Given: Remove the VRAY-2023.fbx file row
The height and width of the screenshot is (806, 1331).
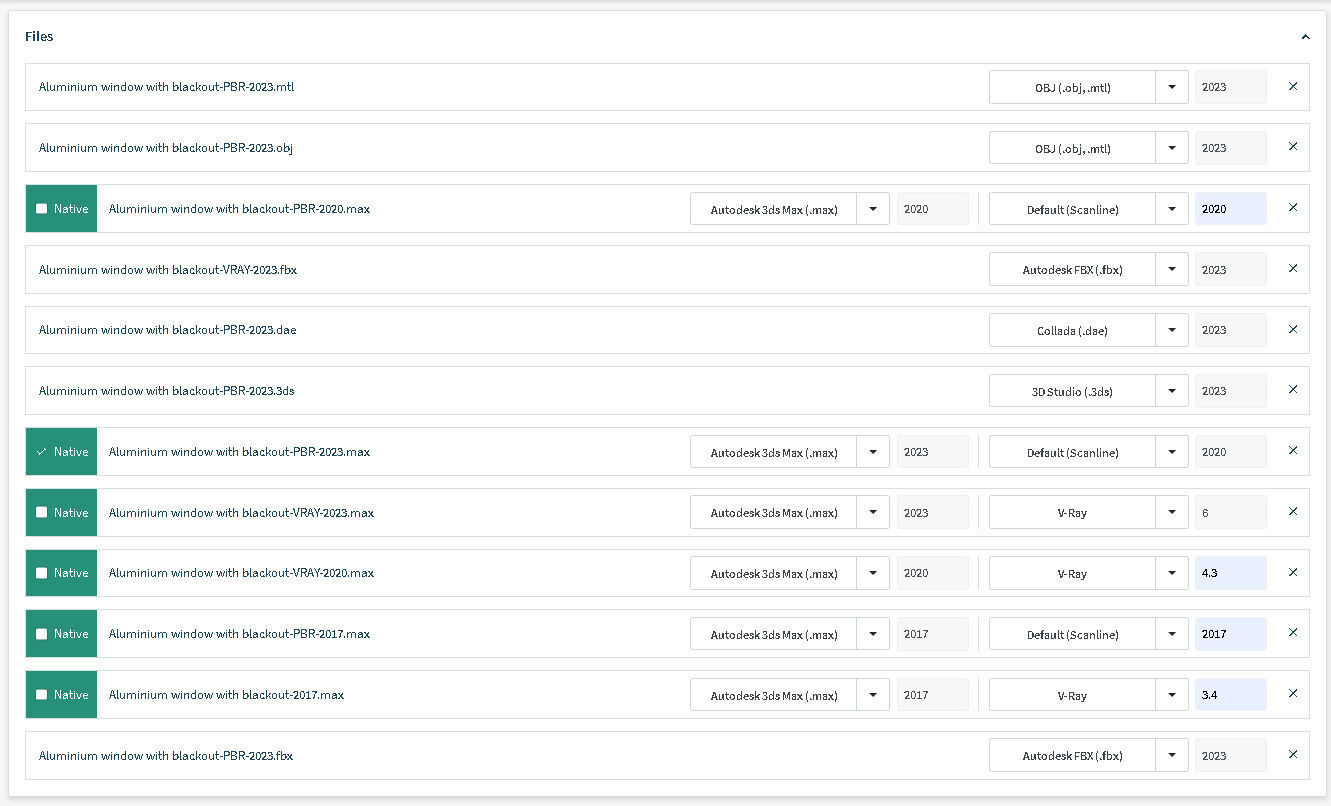Looking at the screenshot, I should click(1293, 269).
